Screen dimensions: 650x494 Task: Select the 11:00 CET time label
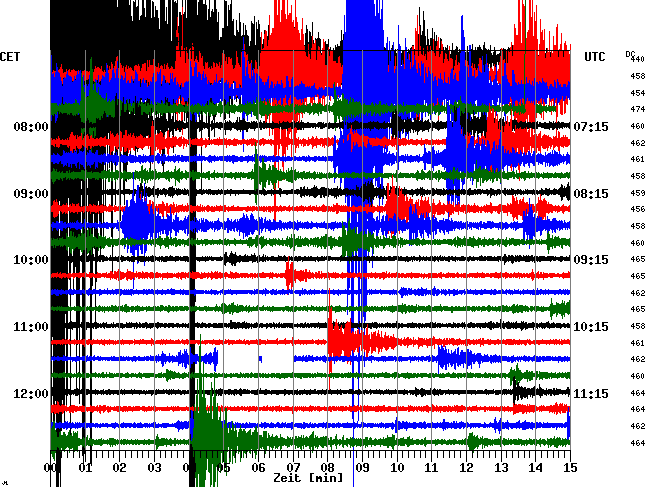31,327
